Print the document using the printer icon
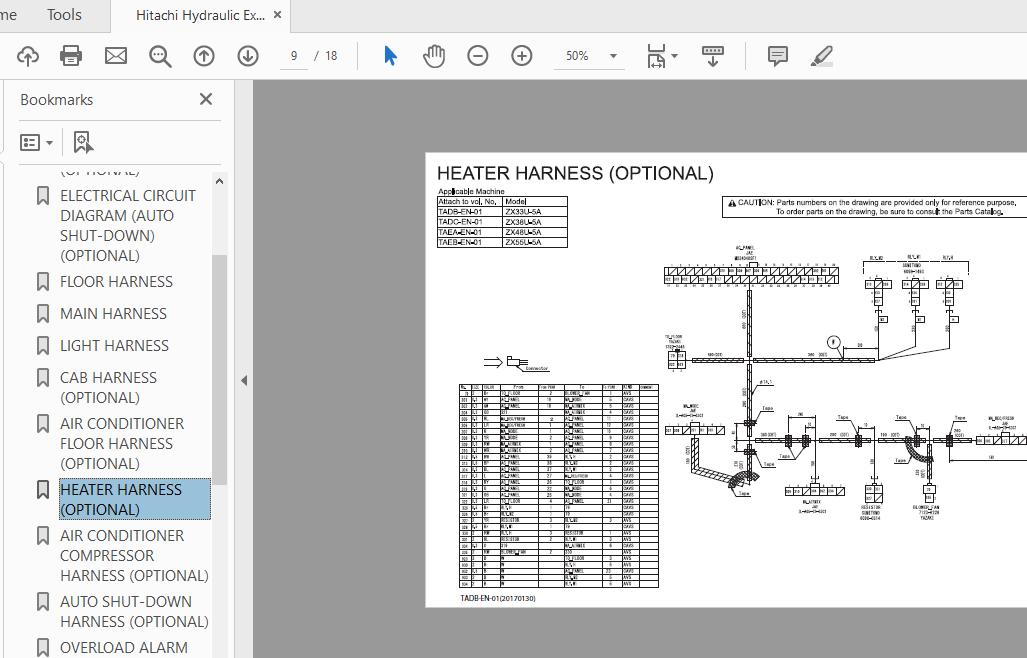Screen dimensions: 1027x658 click(71, 56)
